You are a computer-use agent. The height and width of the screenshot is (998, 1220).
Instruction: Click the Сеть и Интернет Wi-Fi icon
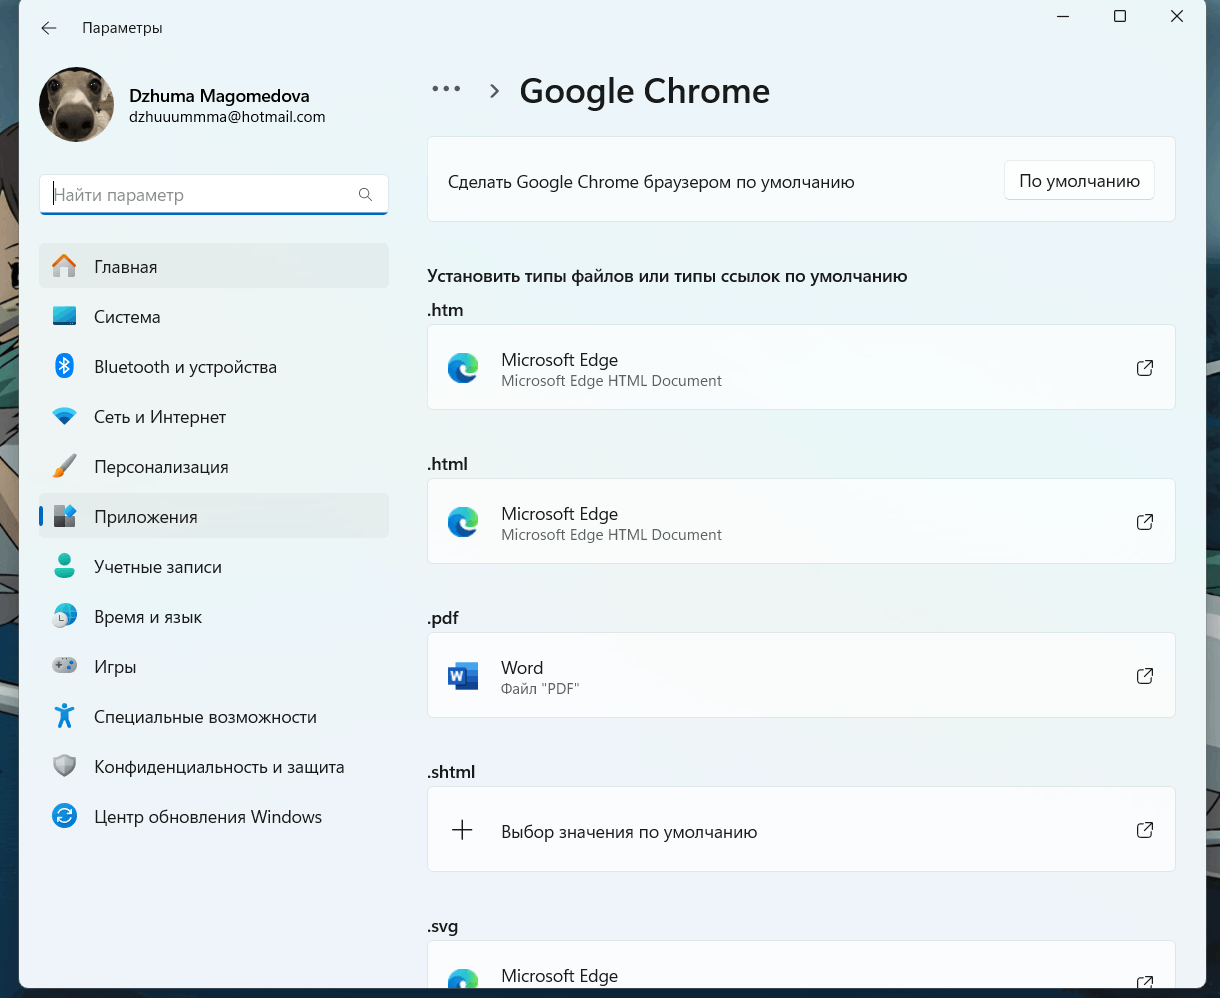click(64, 416)
